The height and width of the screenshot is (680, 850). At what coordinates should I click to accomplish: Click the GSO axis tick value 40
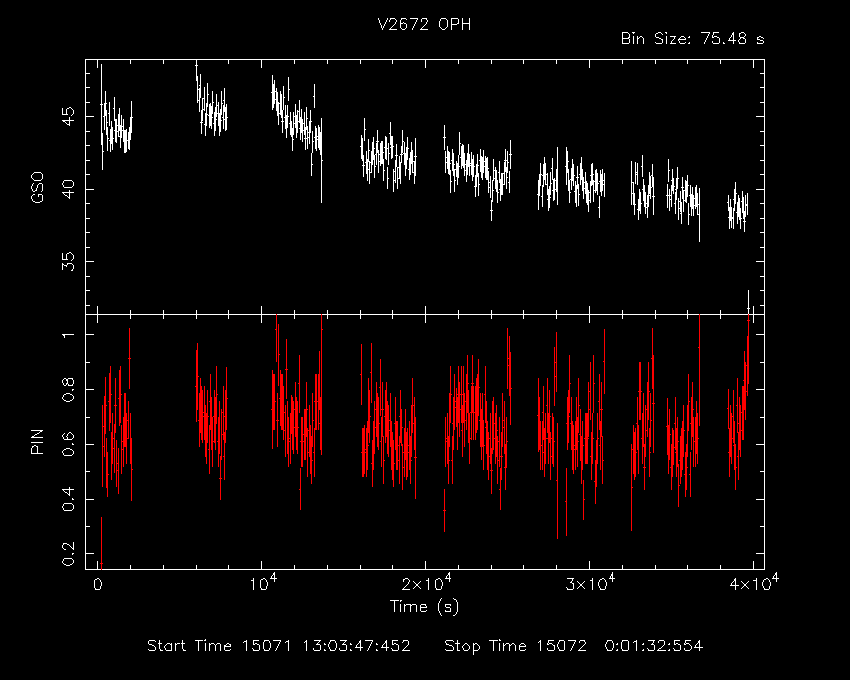click(x=69, y=189)
